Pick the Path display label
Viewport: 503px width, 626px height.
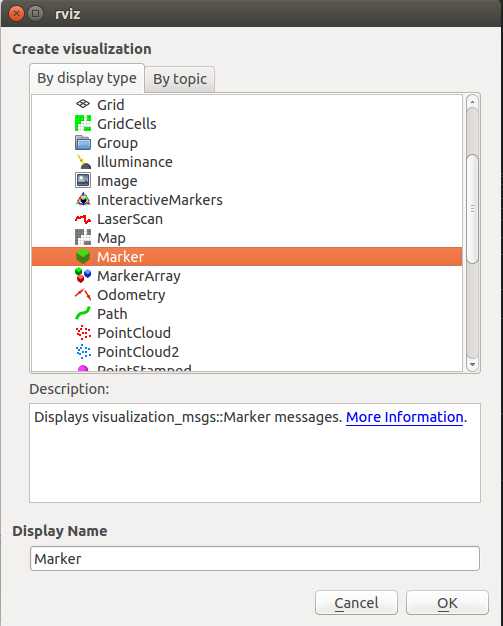point(112,314)
